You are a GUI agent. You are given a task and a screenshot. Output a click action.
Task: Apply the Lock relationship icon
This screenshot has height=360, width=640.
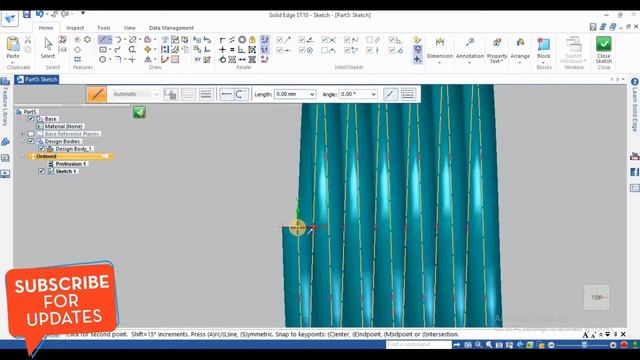252,40
